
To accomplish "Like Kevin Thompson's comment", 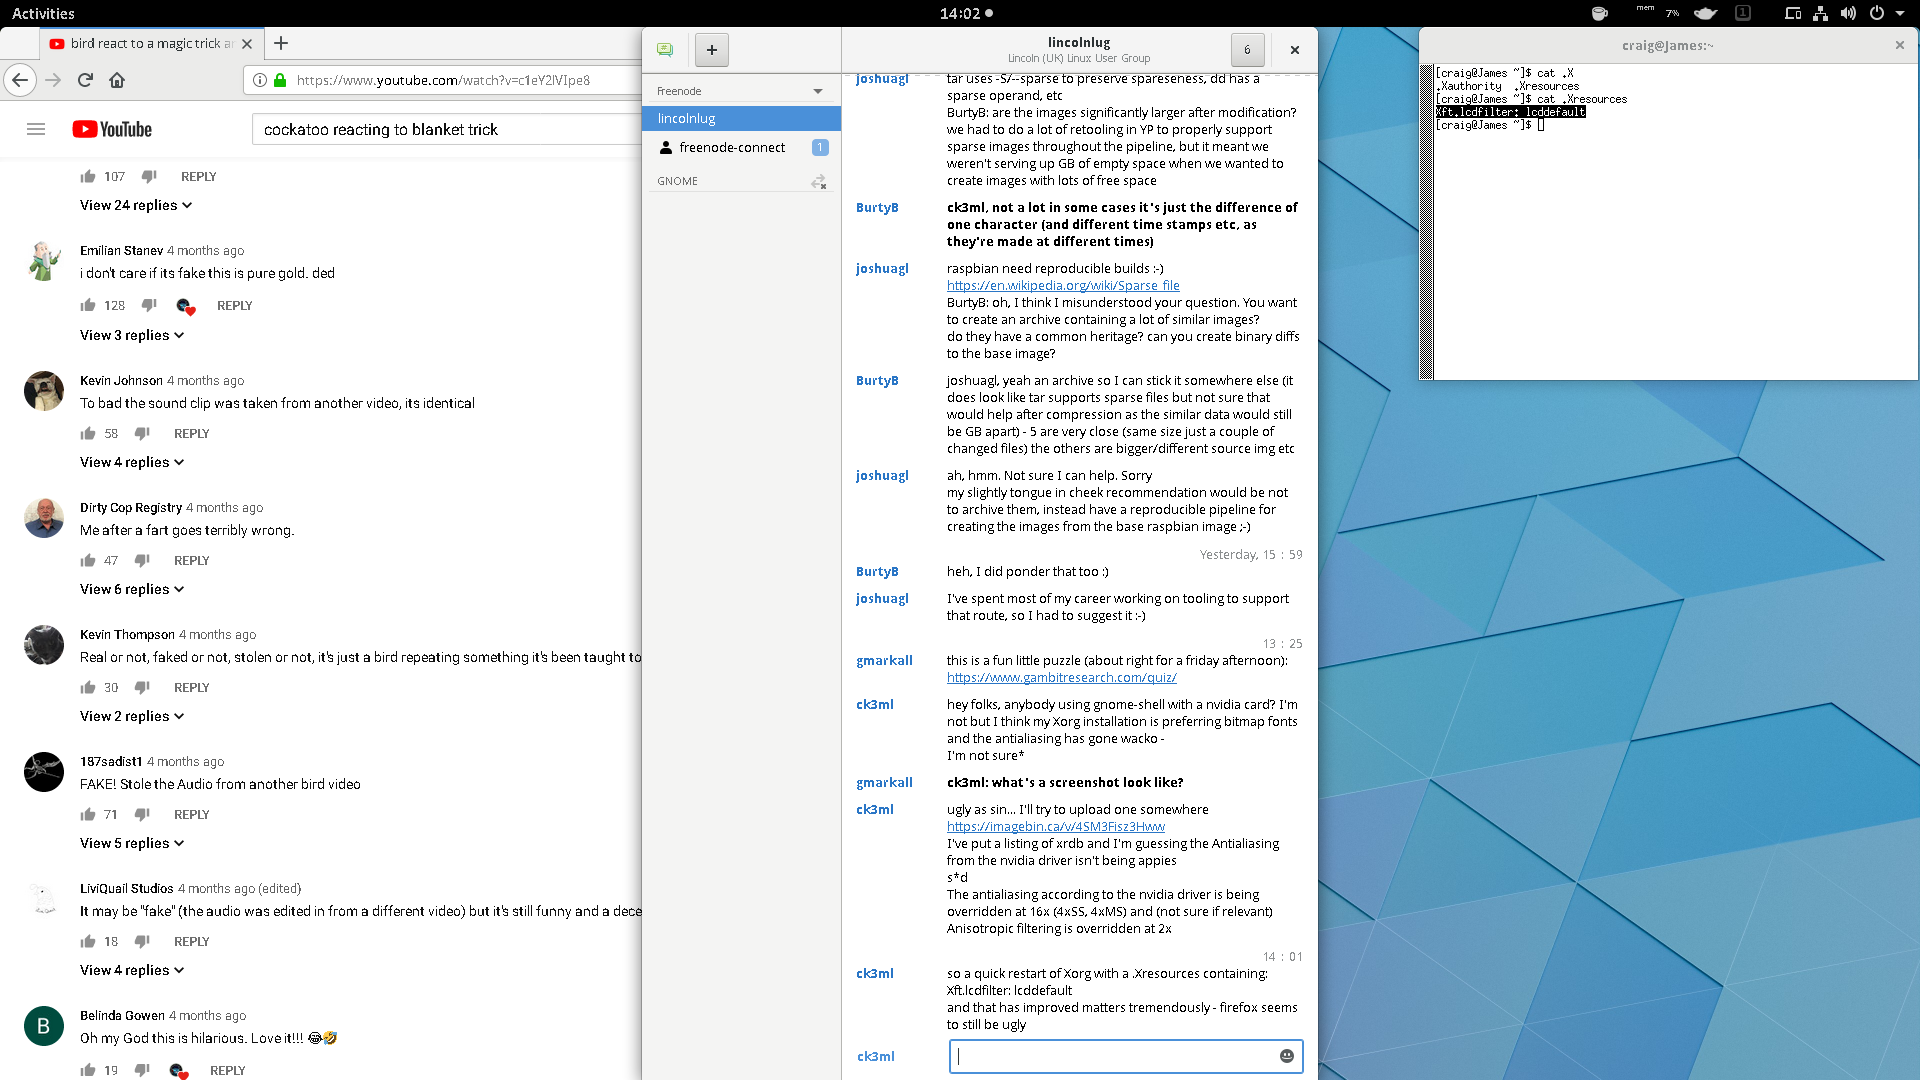I will pos(88,687).
